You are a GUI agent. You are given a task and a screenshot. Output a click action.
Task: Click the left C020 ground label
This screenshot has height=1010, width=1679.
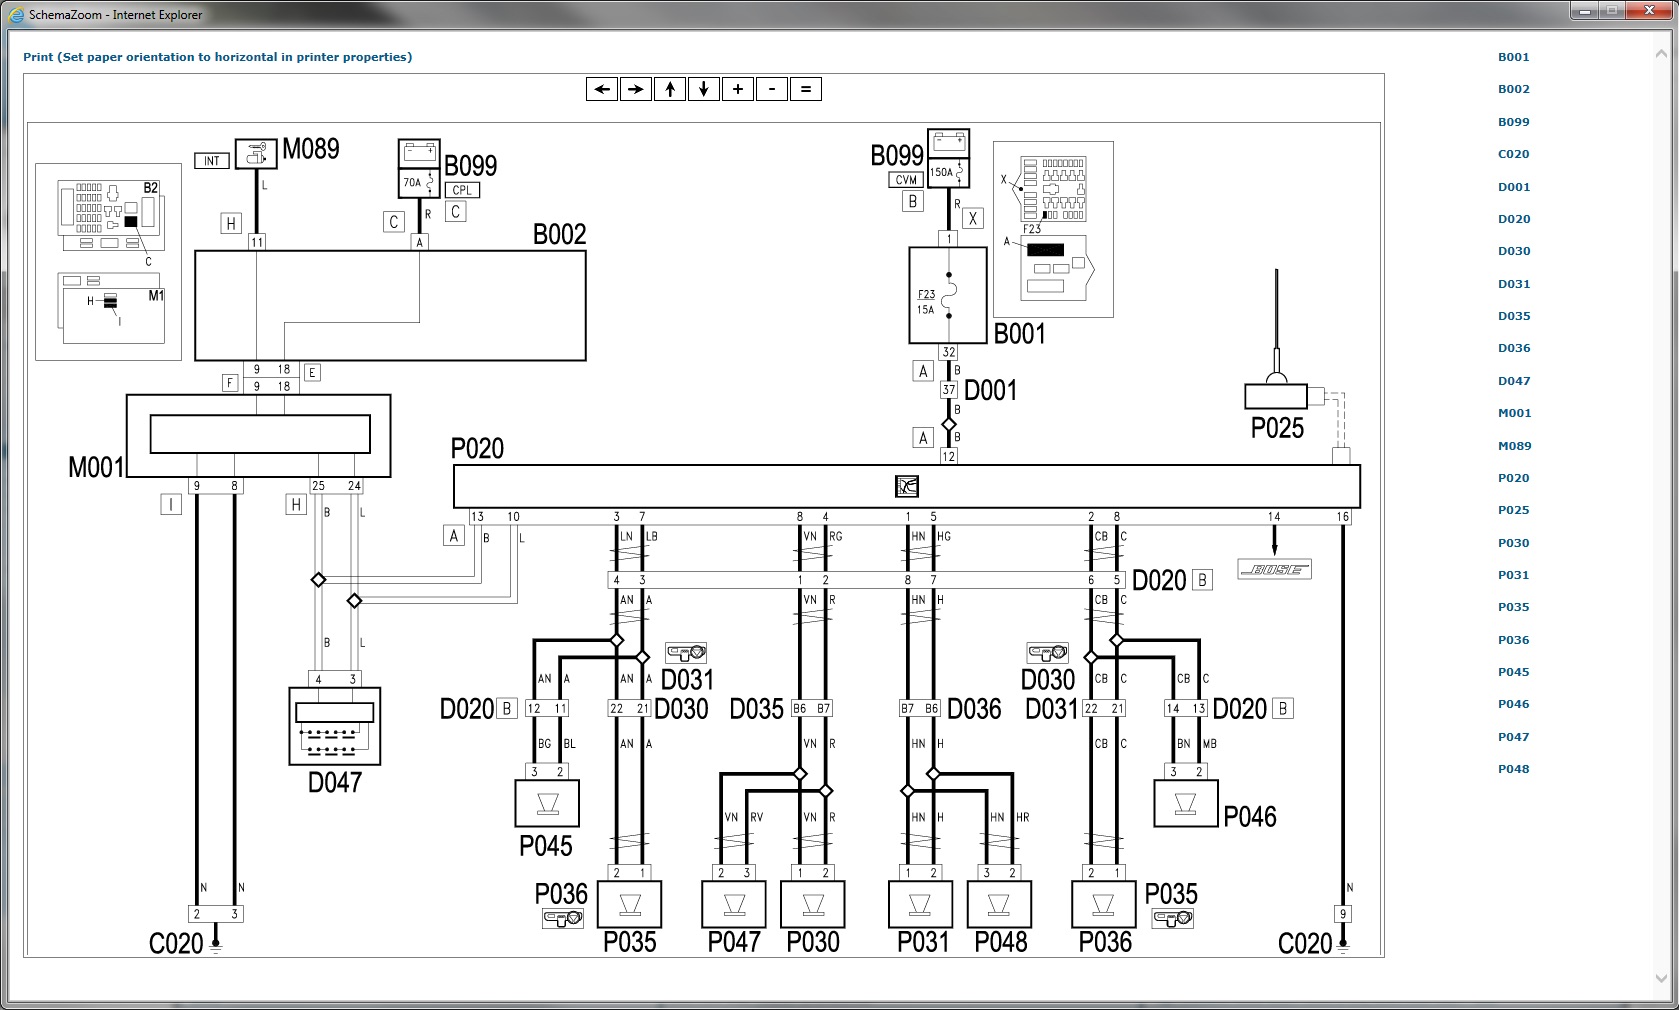pos(176,943)
